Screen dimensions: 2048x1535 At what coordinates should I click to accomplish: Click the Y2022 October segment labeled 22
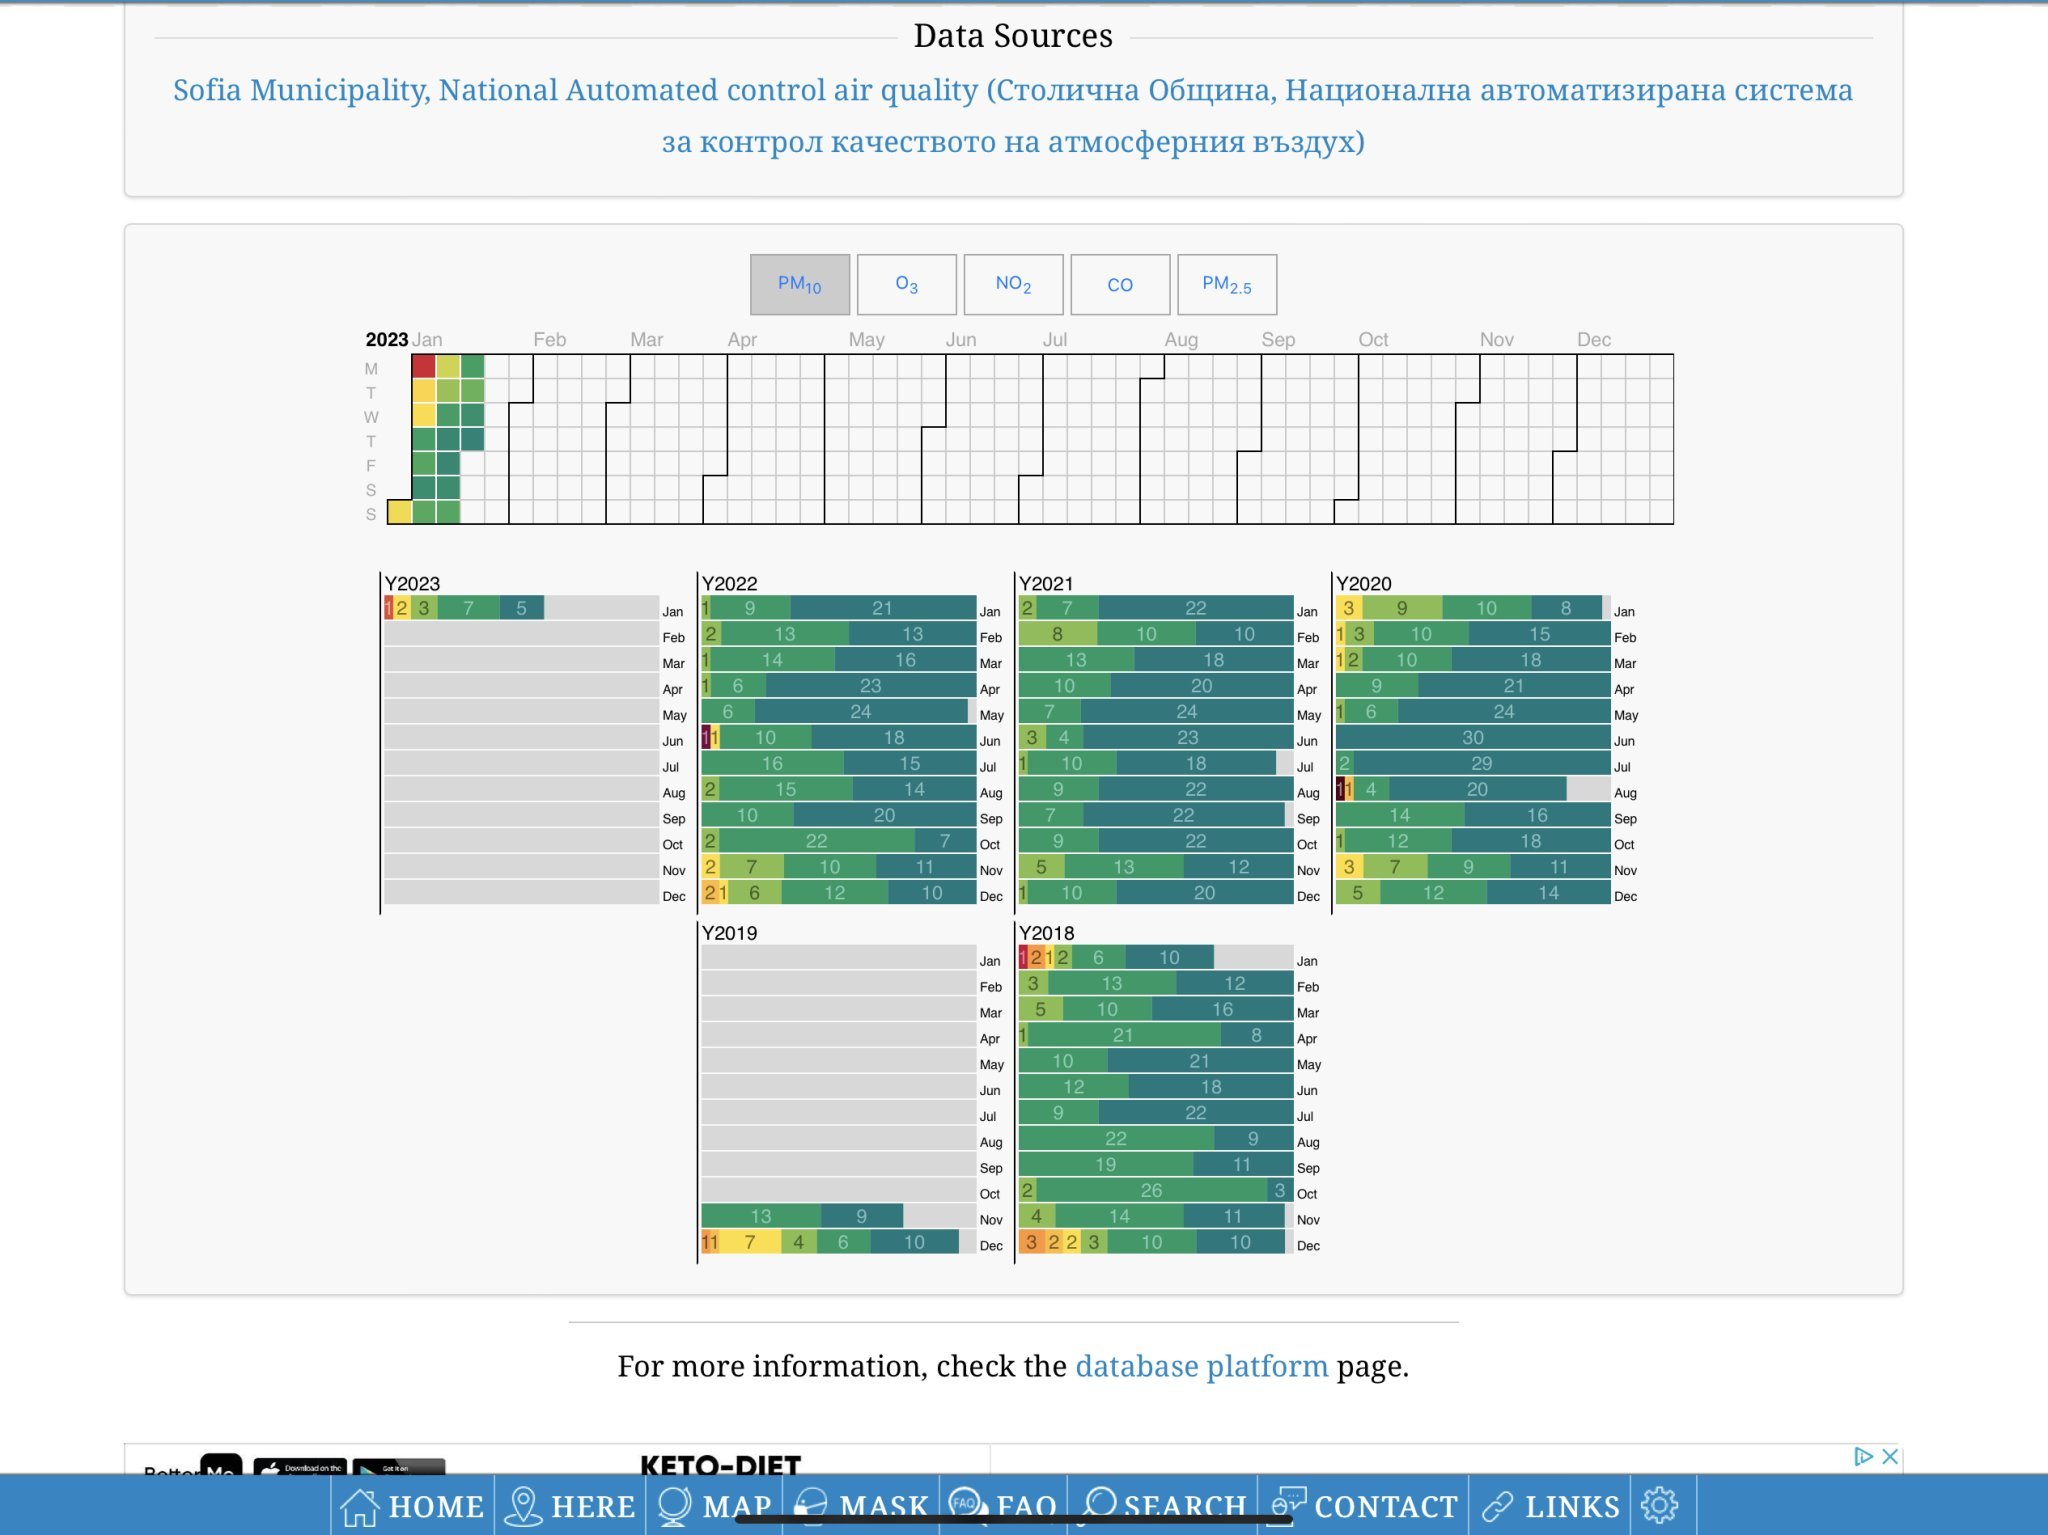tap(817, 842)
